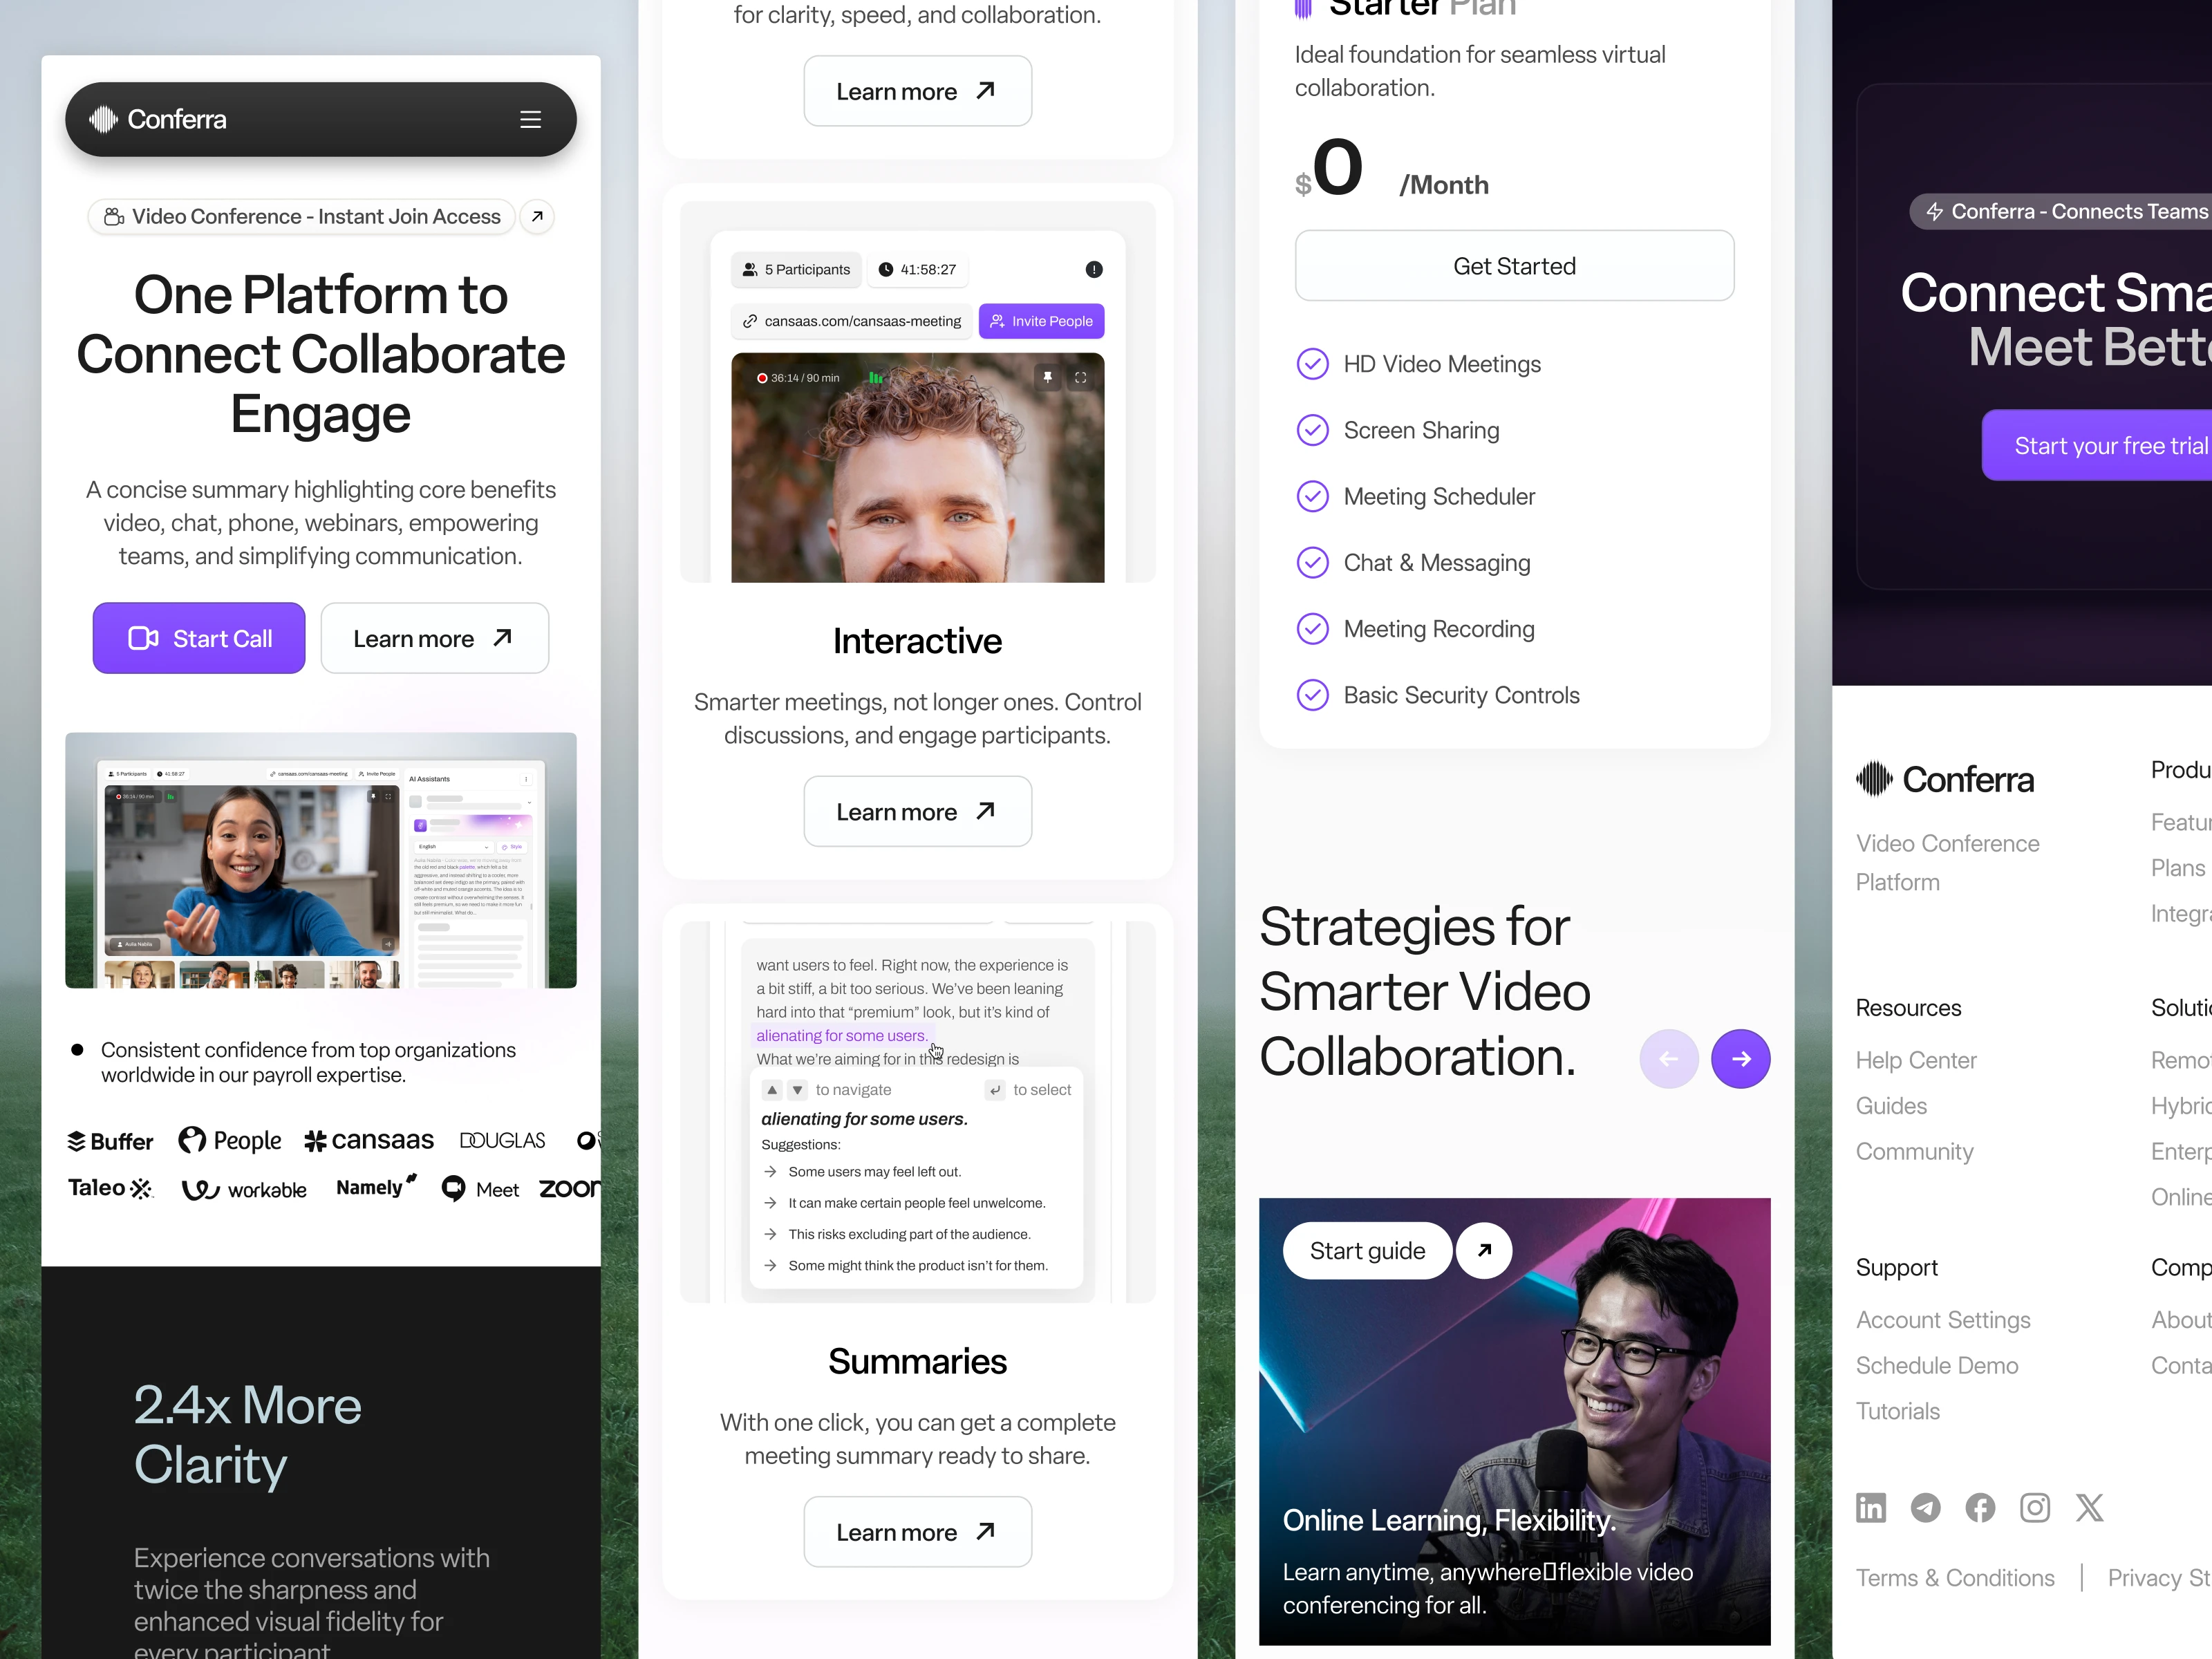Click the next arrow in Strategies carousel

tap(1741, 1058)
